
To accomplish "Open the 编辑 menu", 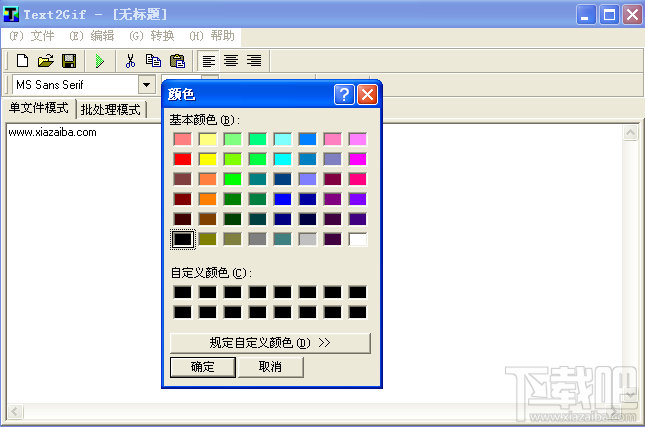I will pos(91,36).
